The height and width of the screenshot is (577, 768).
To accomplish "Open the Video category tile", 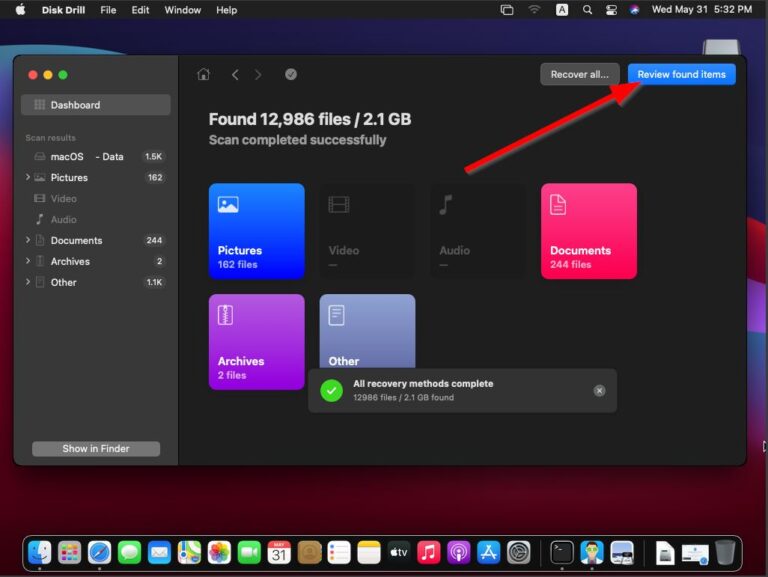I will [x=367, y=231].
